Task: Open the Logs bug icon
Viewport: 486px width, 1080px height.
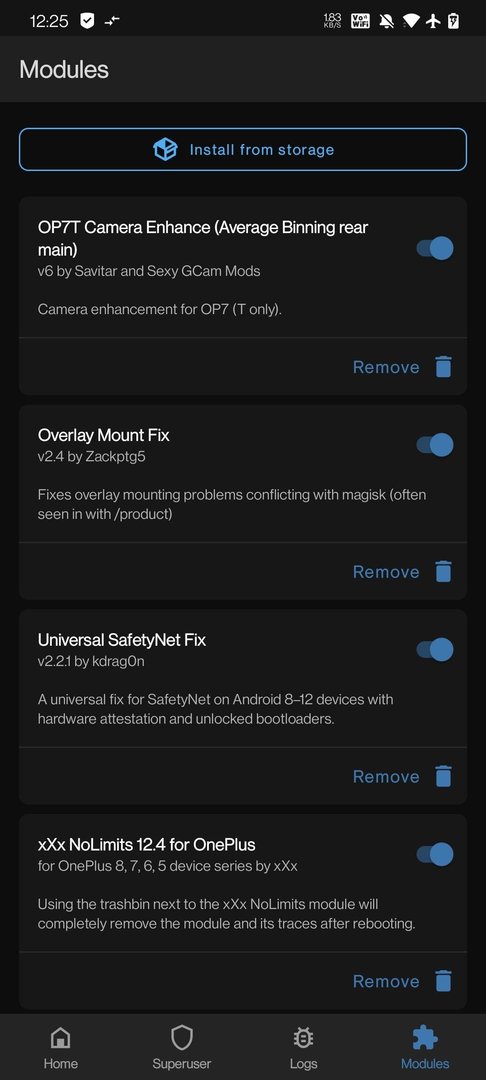Action: coord(303,1037)
